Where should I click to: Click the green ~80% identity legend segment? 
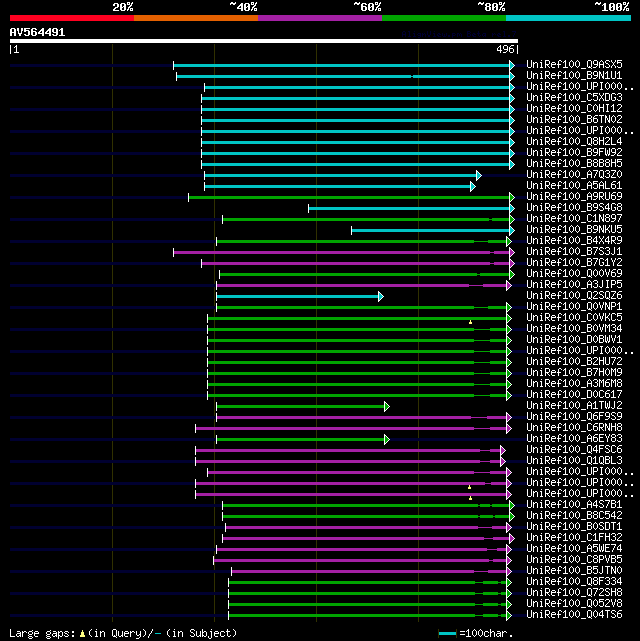click(x=444, y=18)
